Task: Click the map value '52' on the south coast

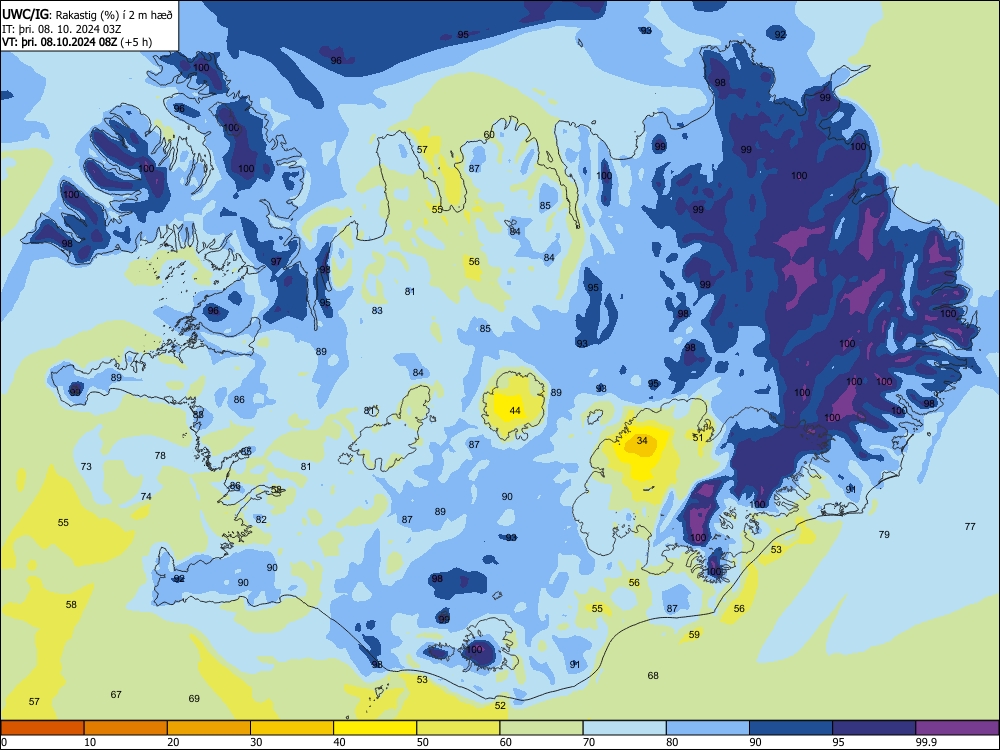Action: tap(500, 705)
